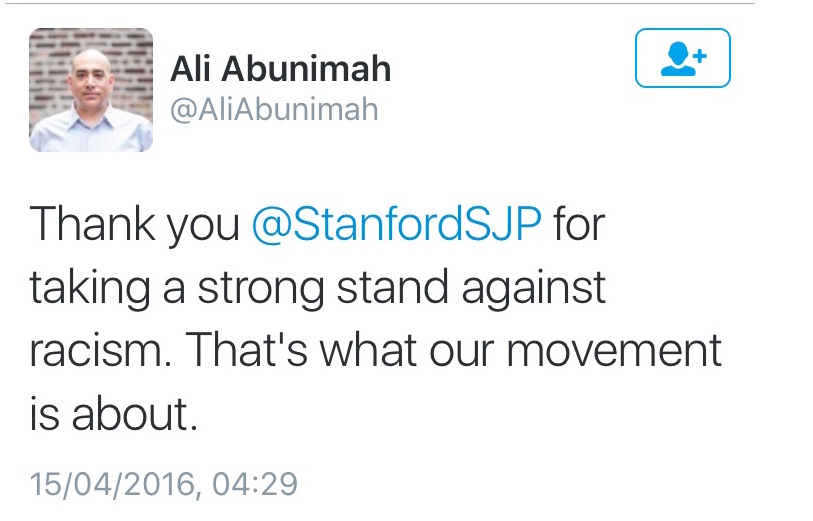Open Ali Abunimah's profile photo

click(x=91, y=90)
